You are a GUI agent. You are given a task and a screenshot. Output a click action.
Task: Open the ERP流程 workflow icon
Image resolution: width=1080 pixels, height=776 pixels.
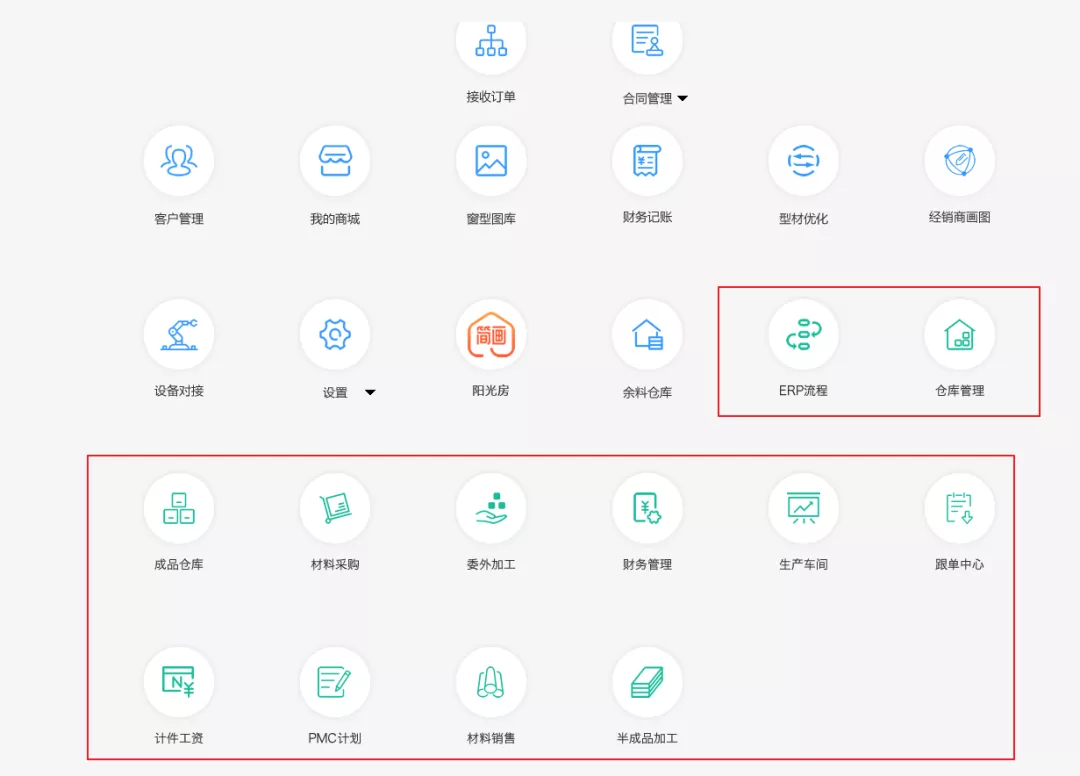(803, 334)
